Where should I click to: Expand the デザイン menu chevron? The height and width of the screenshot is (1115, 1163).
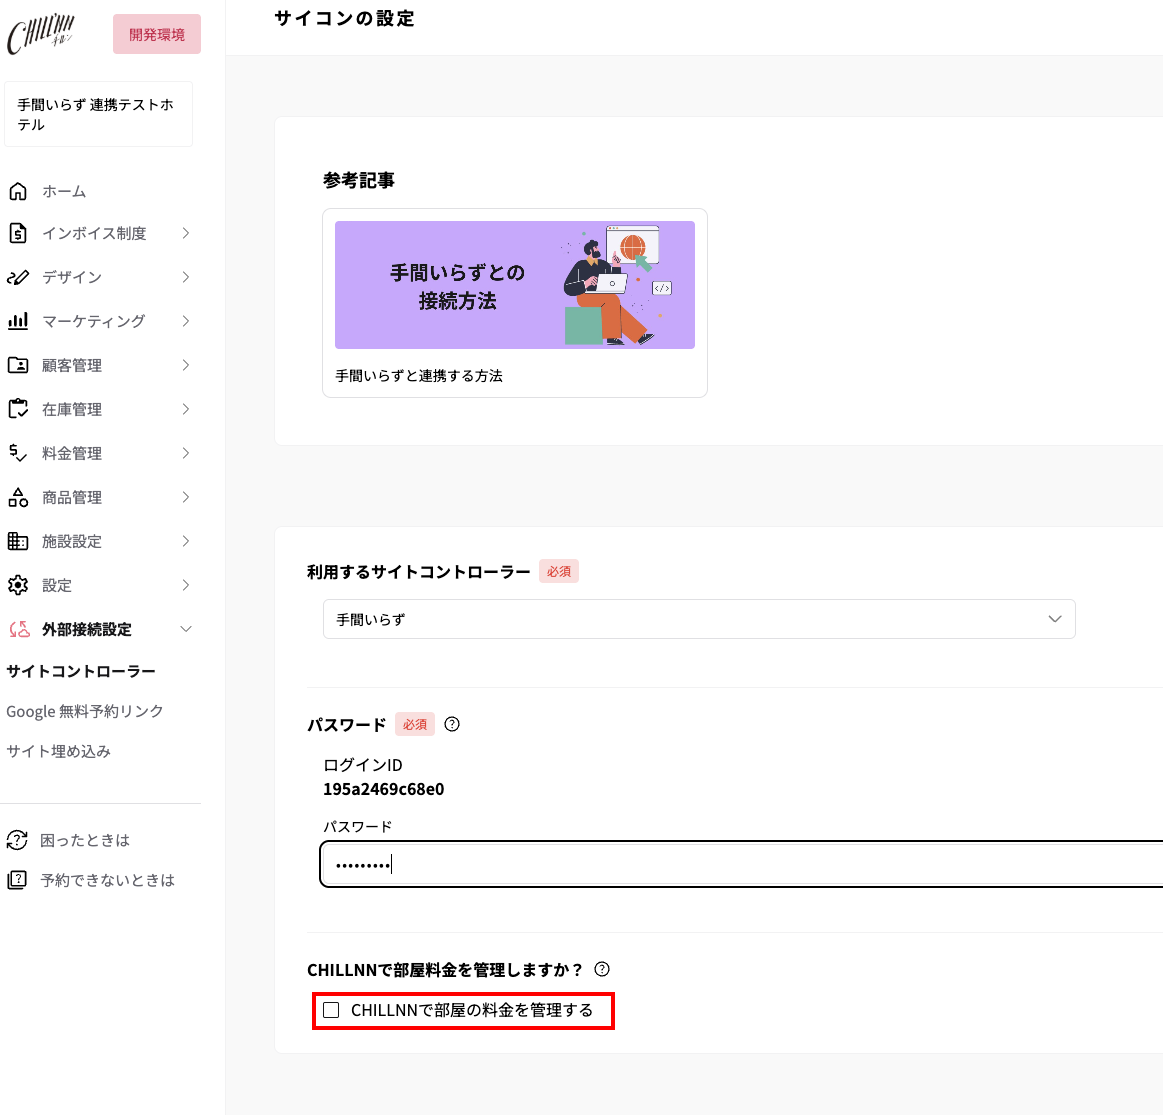tap(185, 277)
